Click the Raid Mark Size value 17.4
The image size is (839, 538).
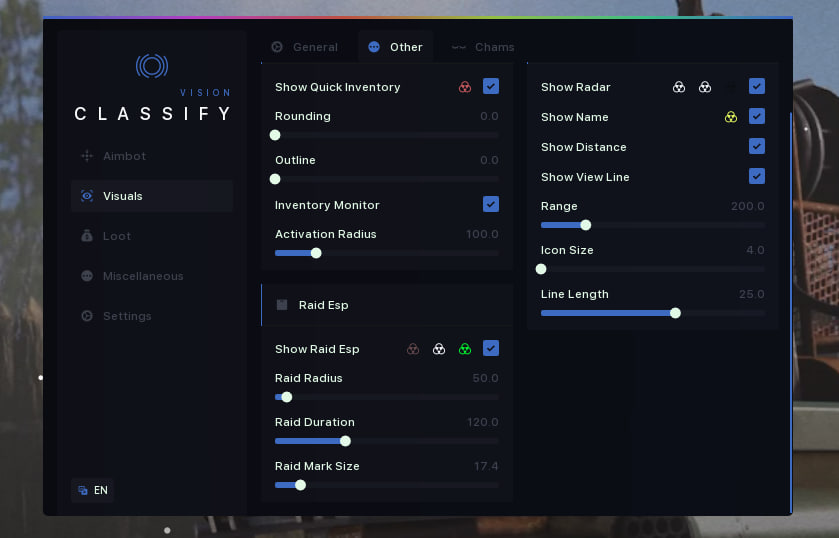pos(486,466)
